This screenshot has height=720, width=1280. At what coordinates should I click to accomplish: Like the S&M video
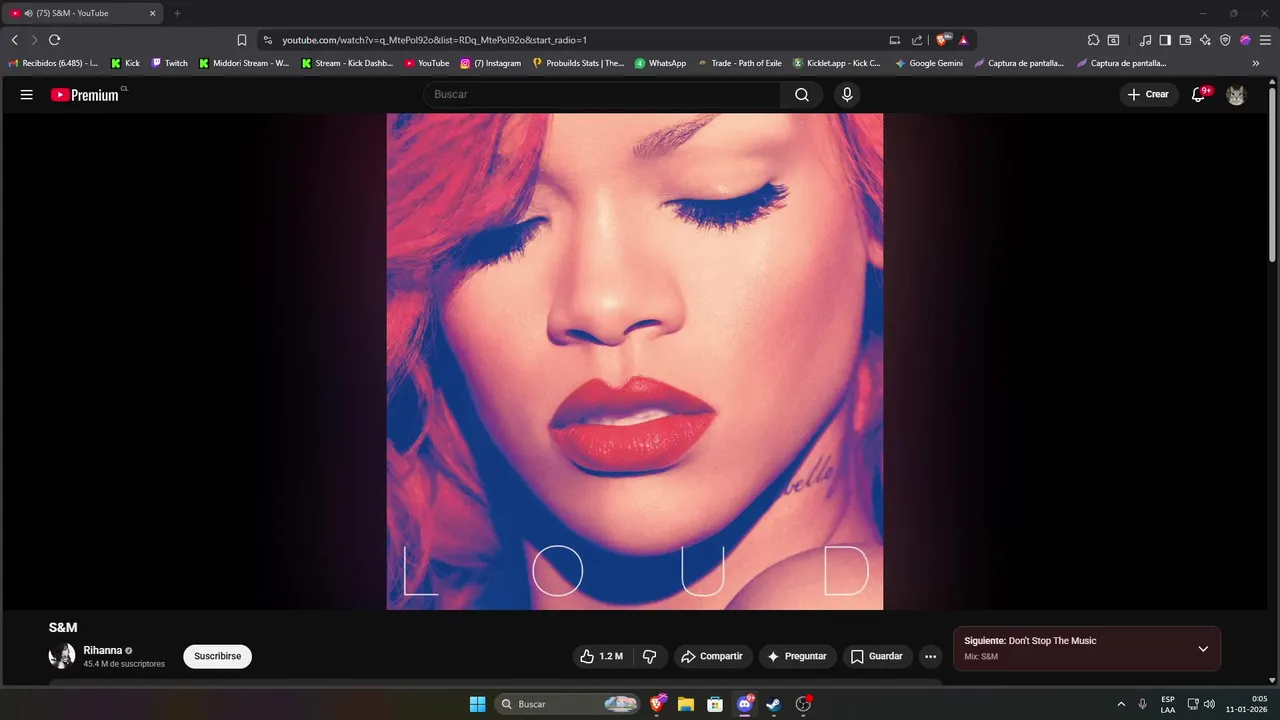(601, 657)
